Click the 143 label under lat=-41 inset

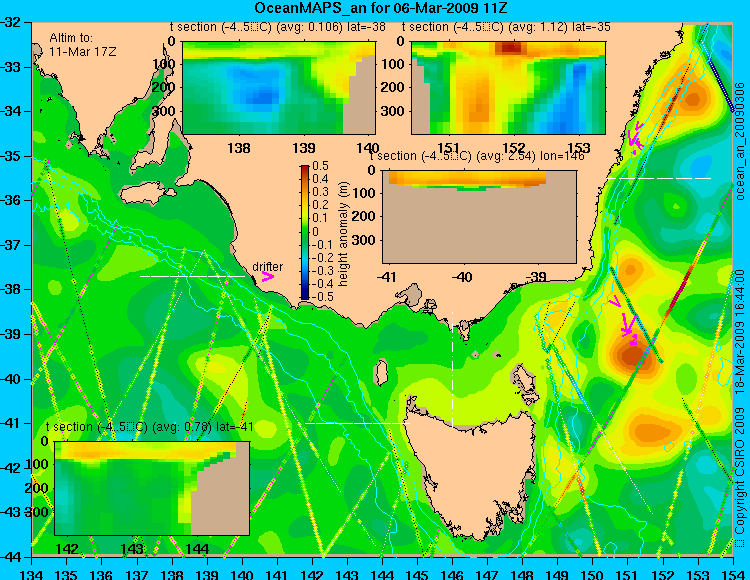[x=132, y=548]
